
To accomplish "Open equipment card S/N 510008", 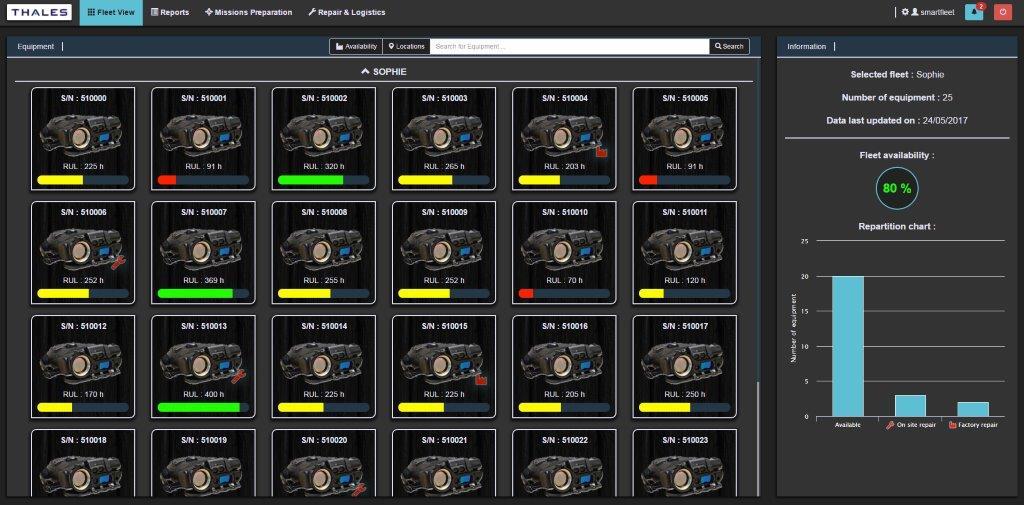I will [x=324, y=252].
